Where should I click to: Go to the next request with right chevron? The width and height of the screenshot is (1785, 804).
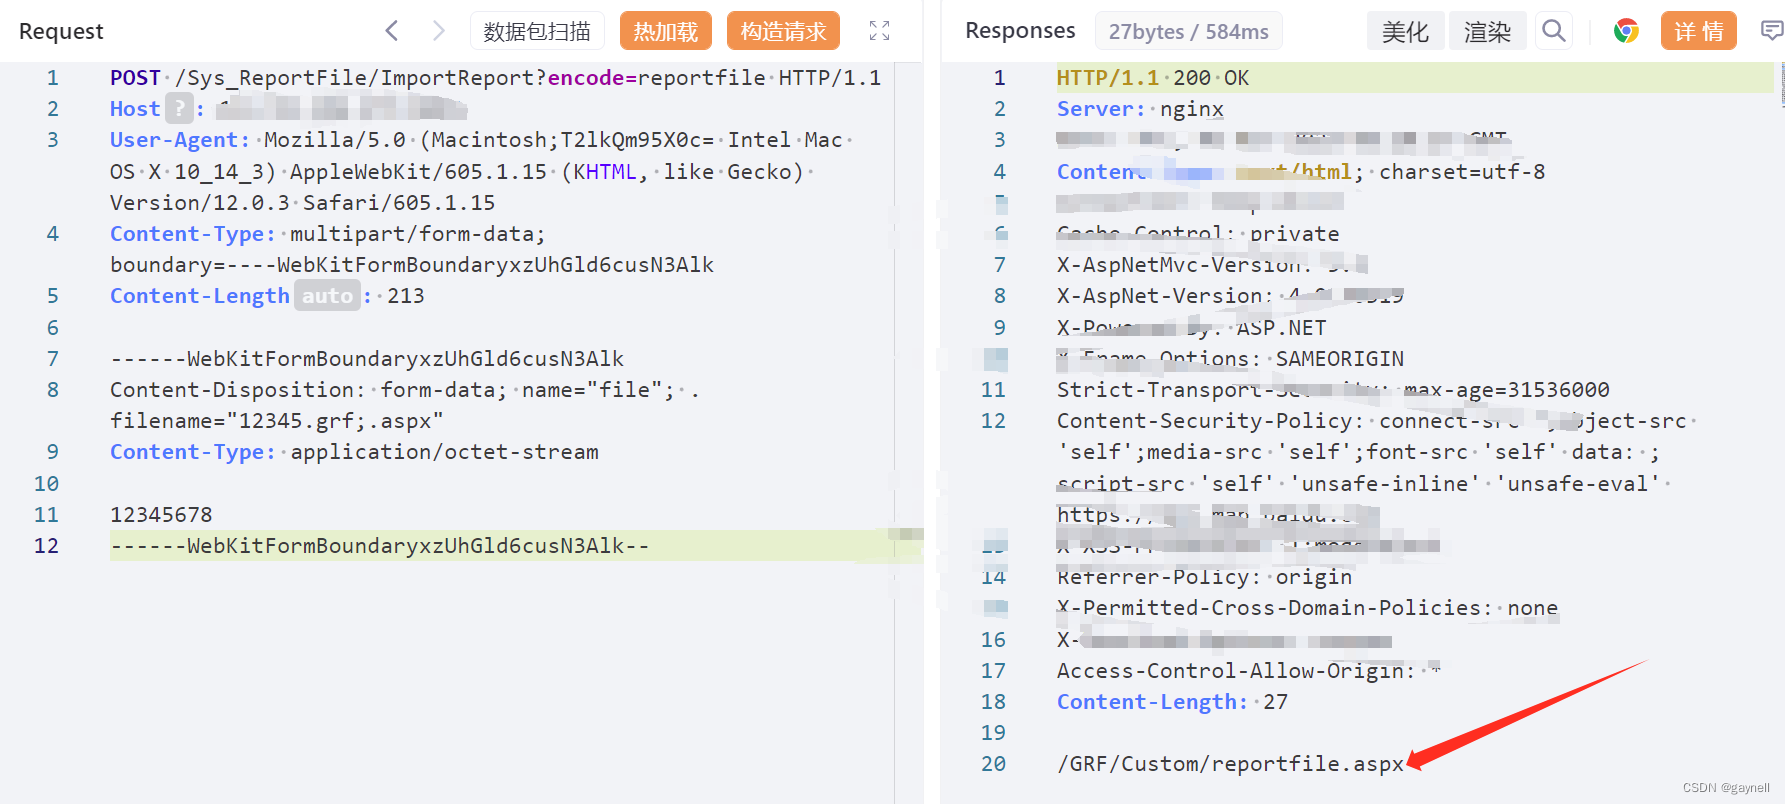click(x=438, y=31)
